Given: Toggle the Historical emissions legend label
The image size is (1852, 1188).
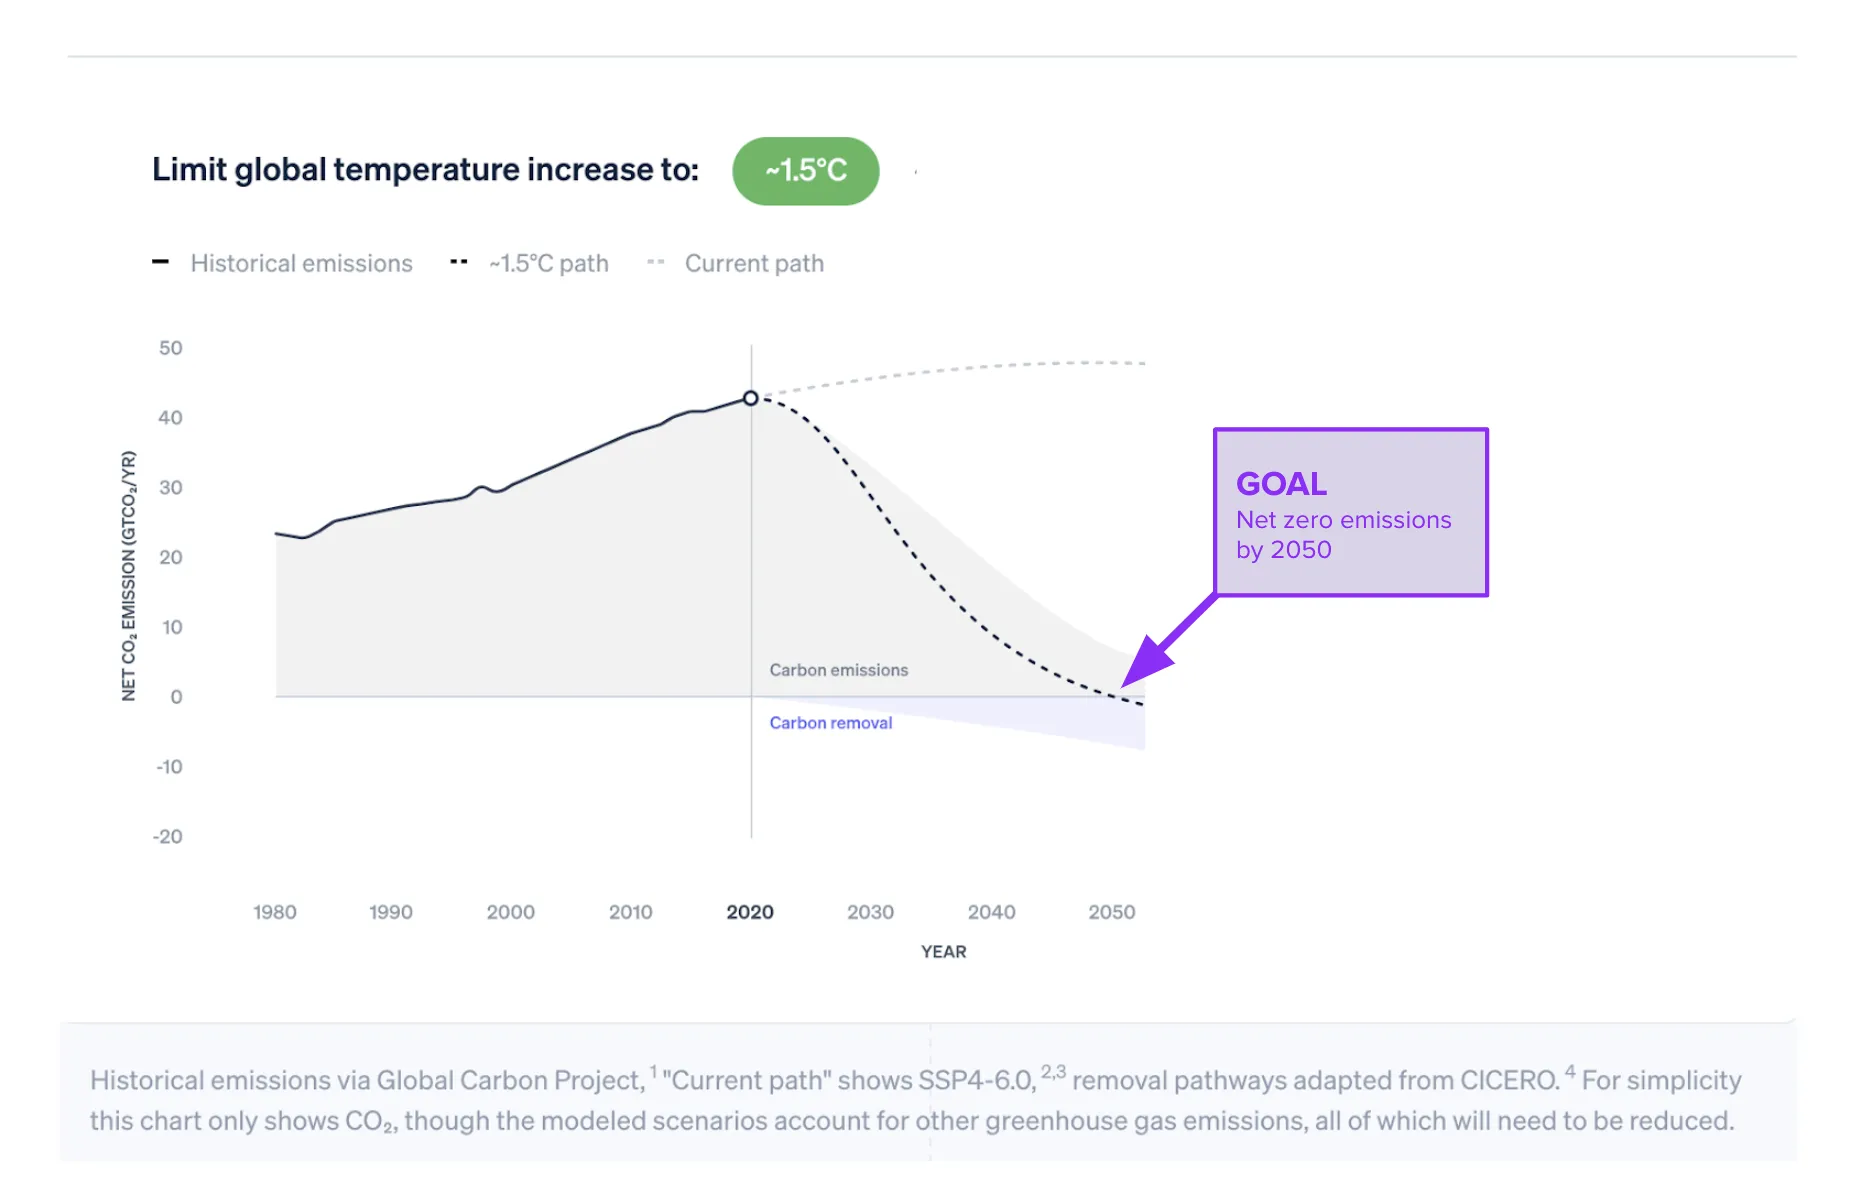Looking at the screenshot, I should 301,263.
